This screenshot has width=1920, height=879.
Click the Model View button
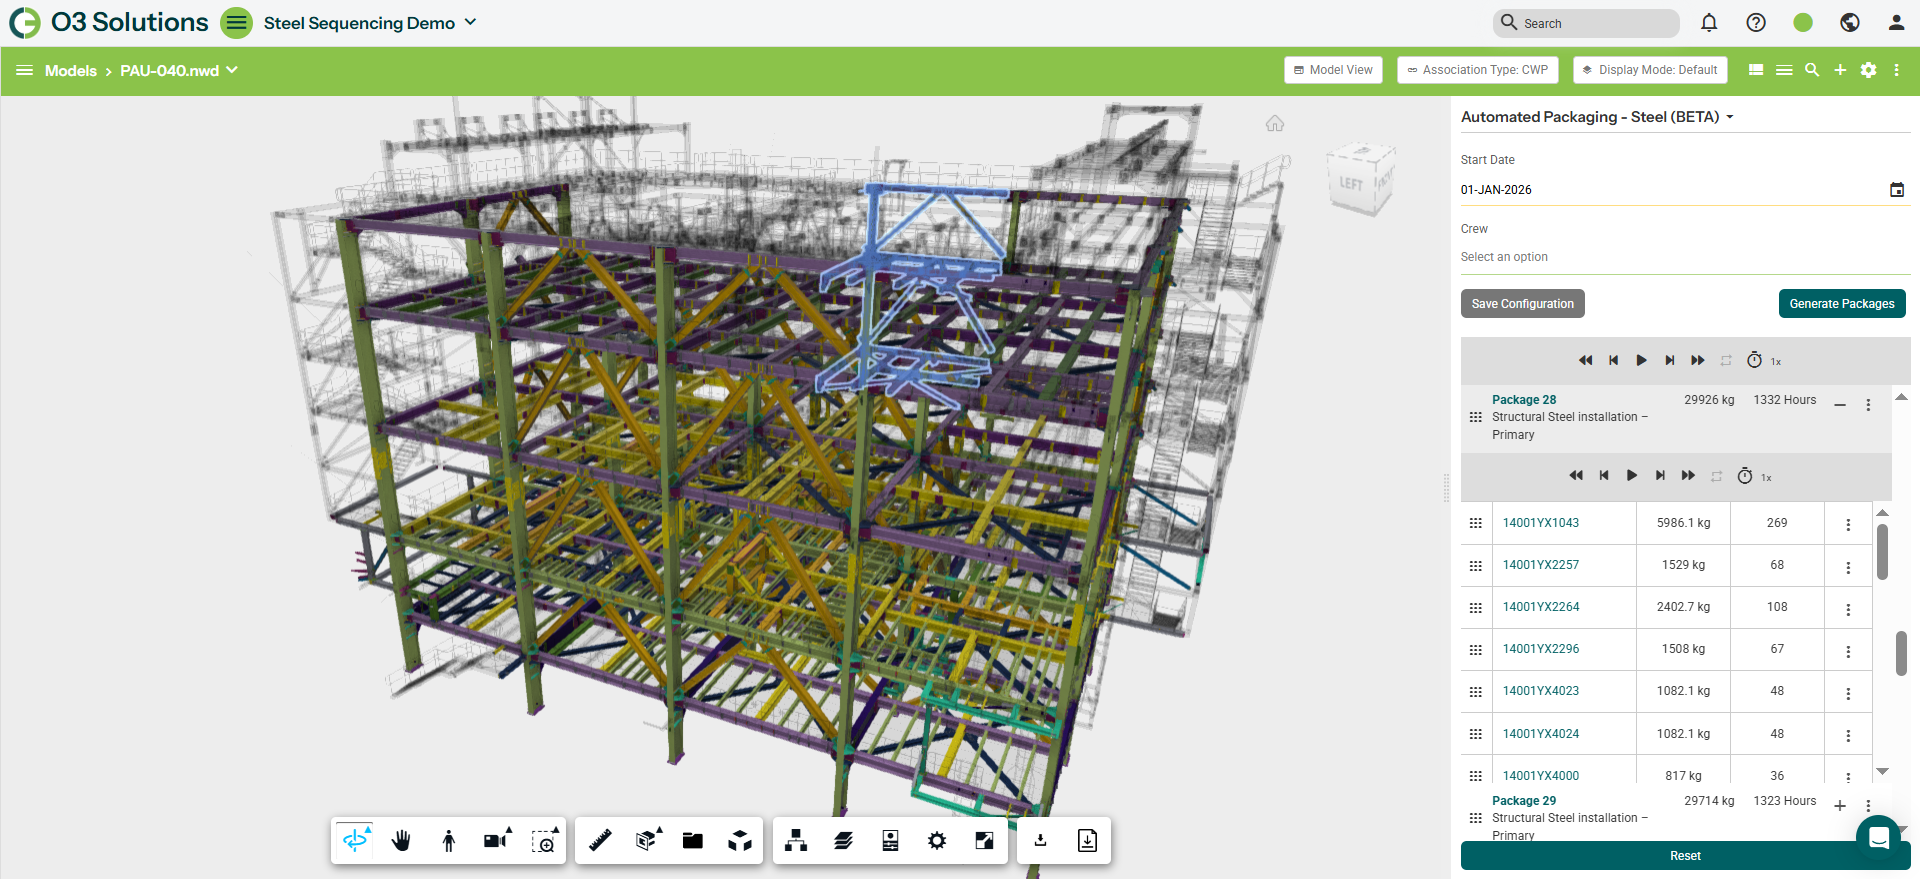[x=1333, y=70]
